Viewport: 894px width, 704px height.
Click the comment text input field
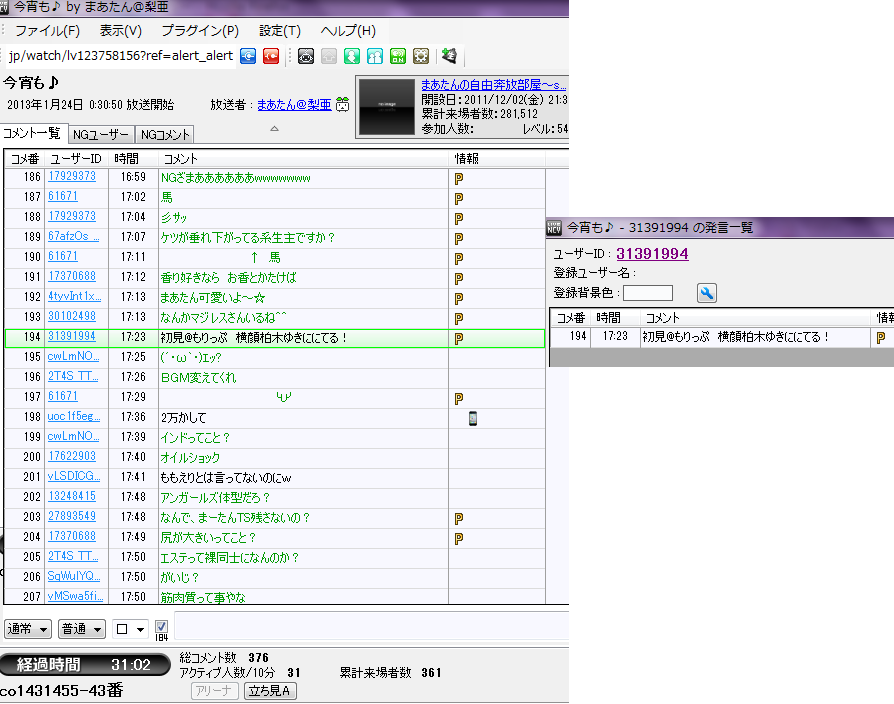[x=371, y=625]
